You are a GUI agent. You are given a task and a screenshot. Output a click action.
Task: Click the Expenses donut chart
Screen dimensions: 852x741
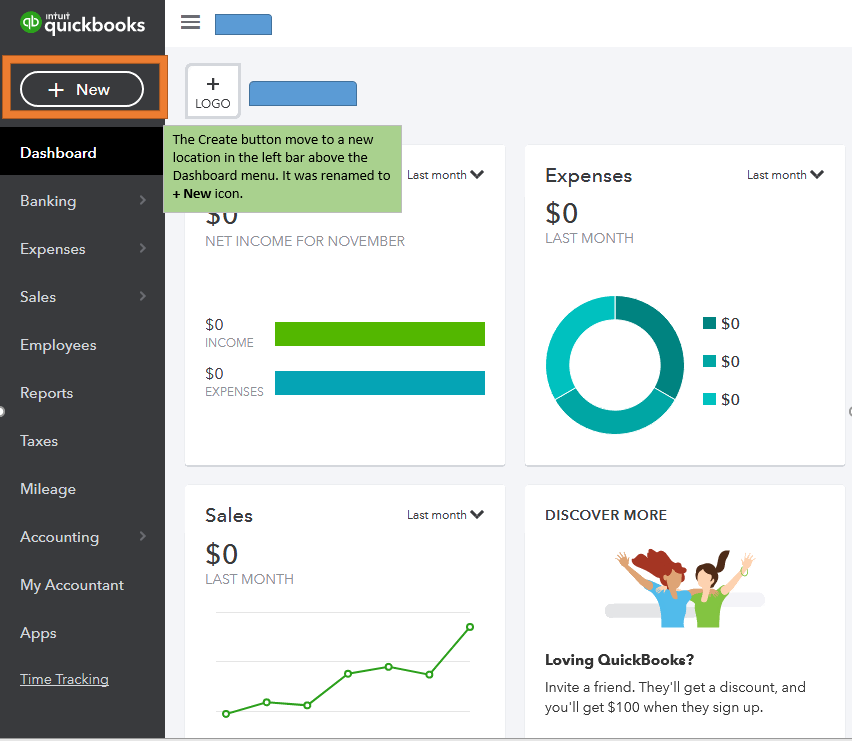pos(615,365)
